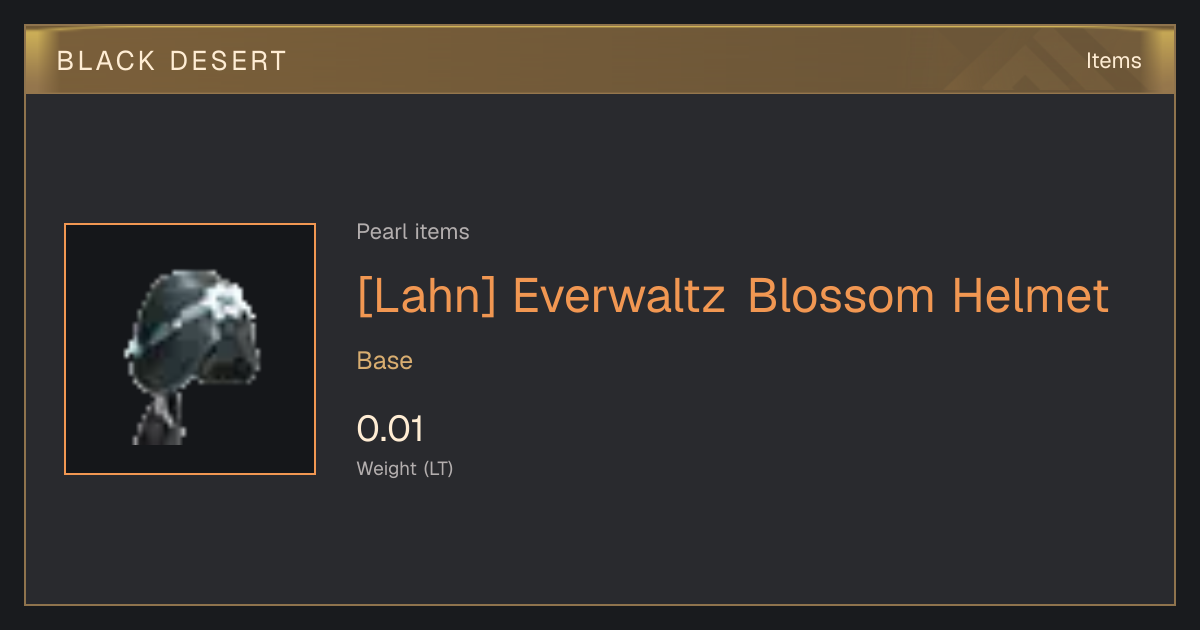
Task: Click the Weight (LT) caption
Action: pyautogui.click(x=405, y=468)
